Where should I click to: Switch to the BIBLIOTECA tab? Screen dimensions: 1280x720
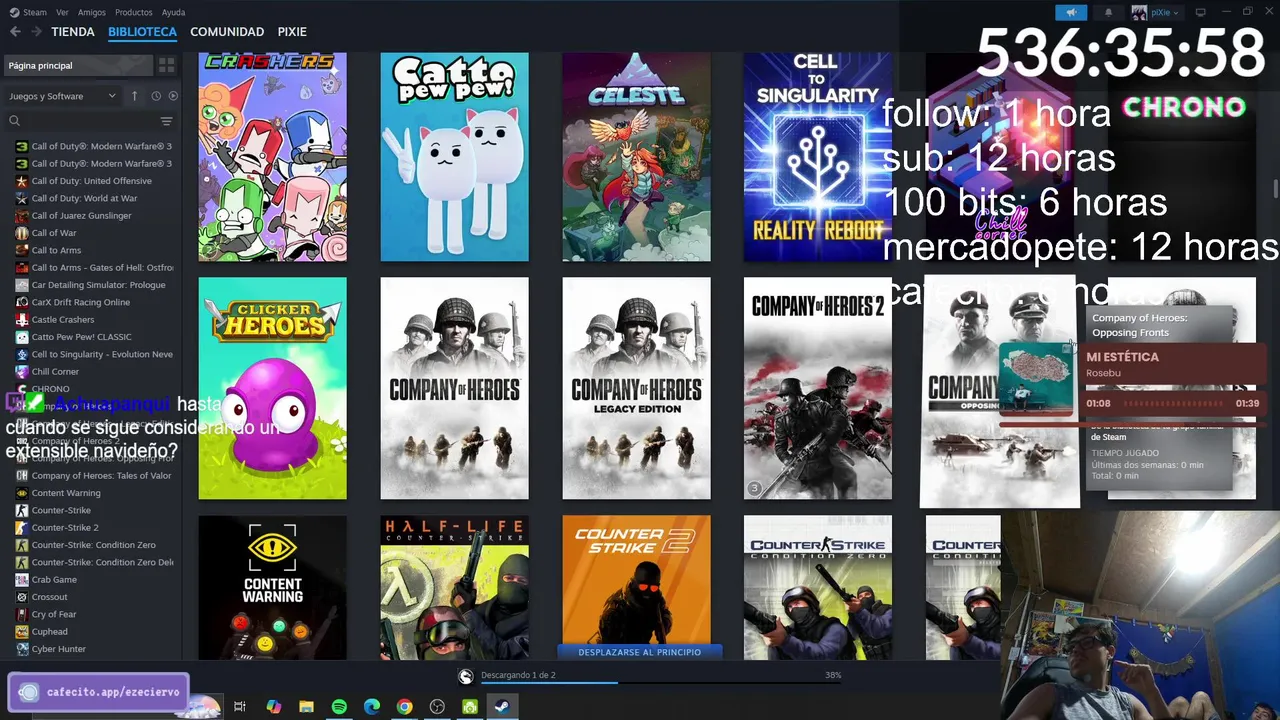pos(142,32)
